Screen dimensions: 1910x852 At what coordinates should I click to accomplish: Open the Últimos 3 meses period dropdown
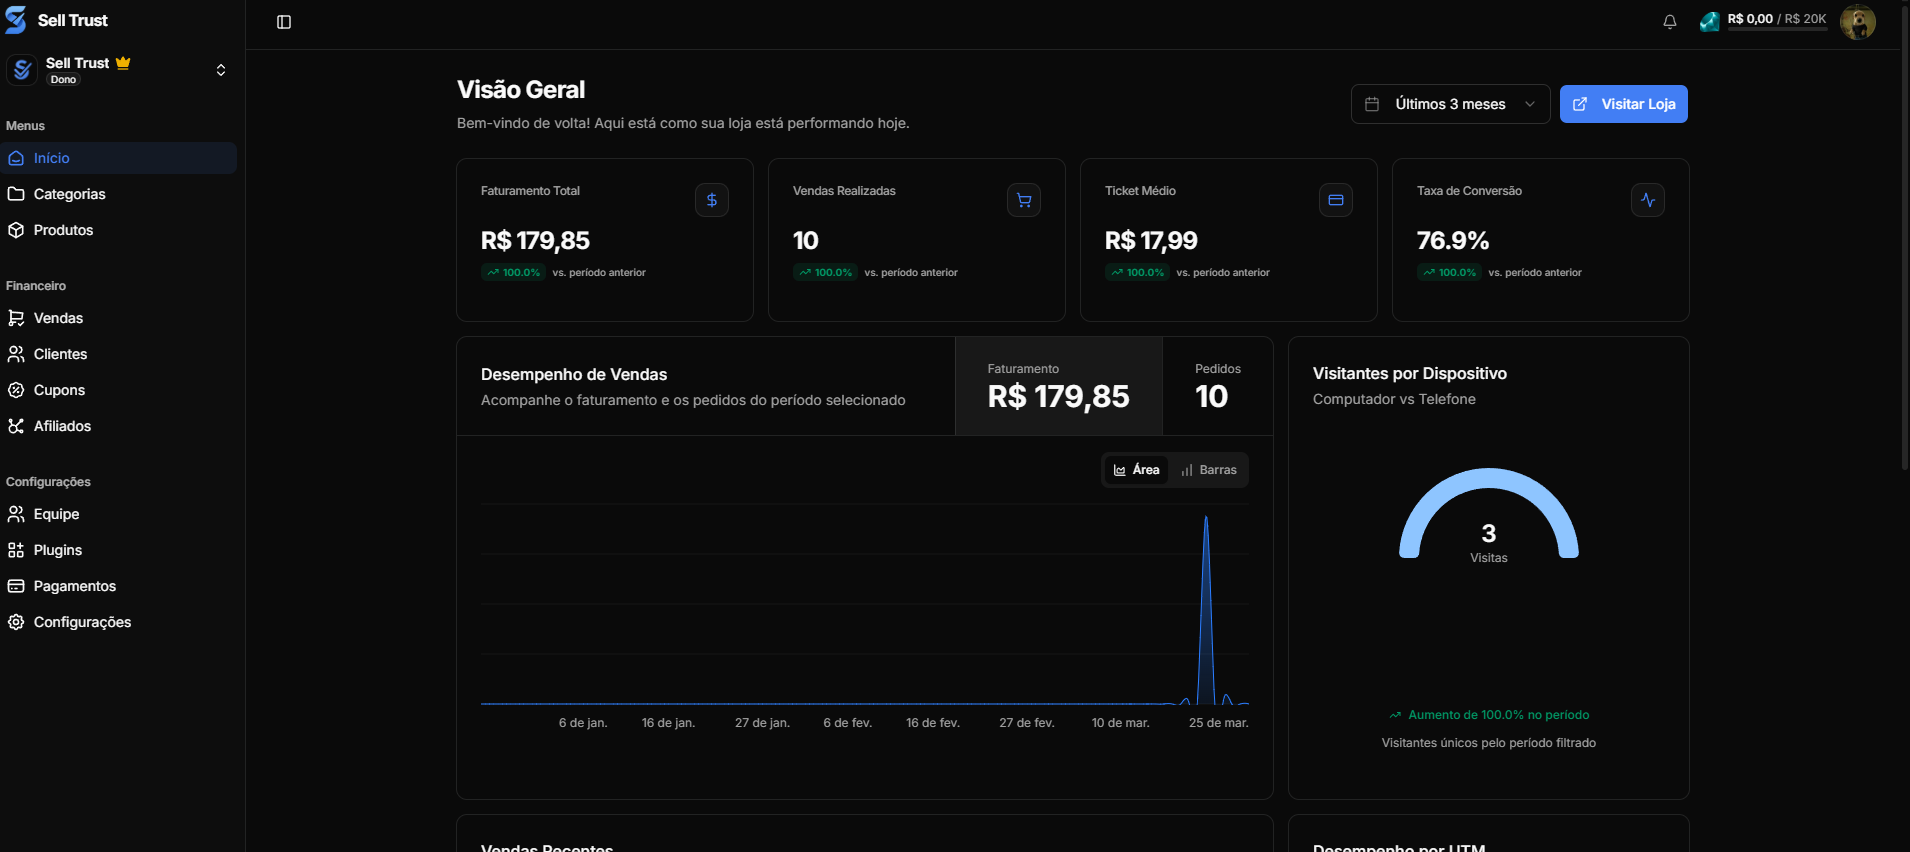(x=1450, y=104)
